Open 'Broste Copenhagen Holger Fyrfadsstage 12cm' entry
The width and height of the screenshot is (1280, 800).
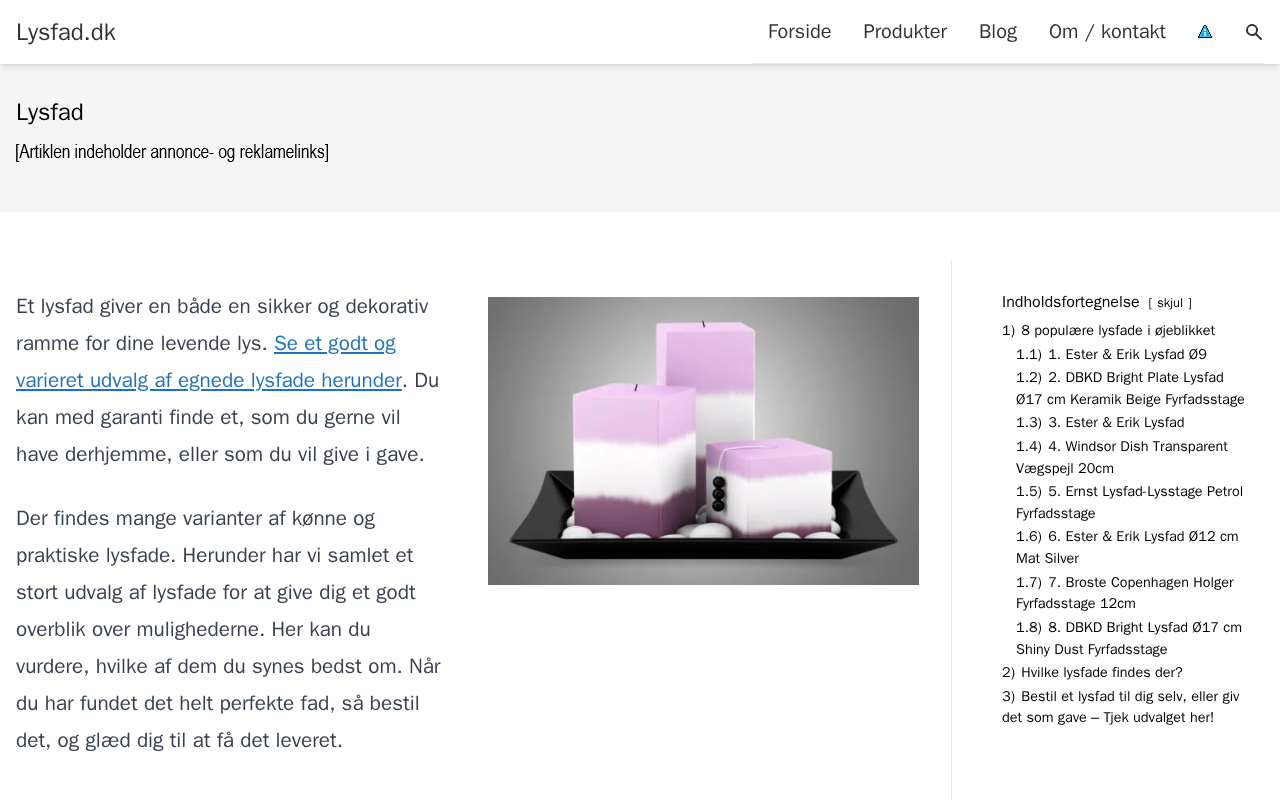point(1125,593)
